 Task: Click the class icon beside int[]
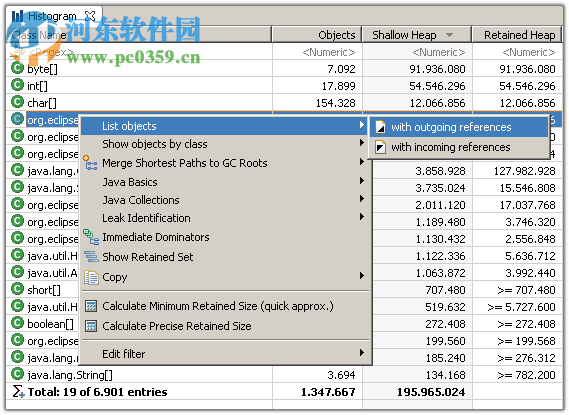point(17,85)
